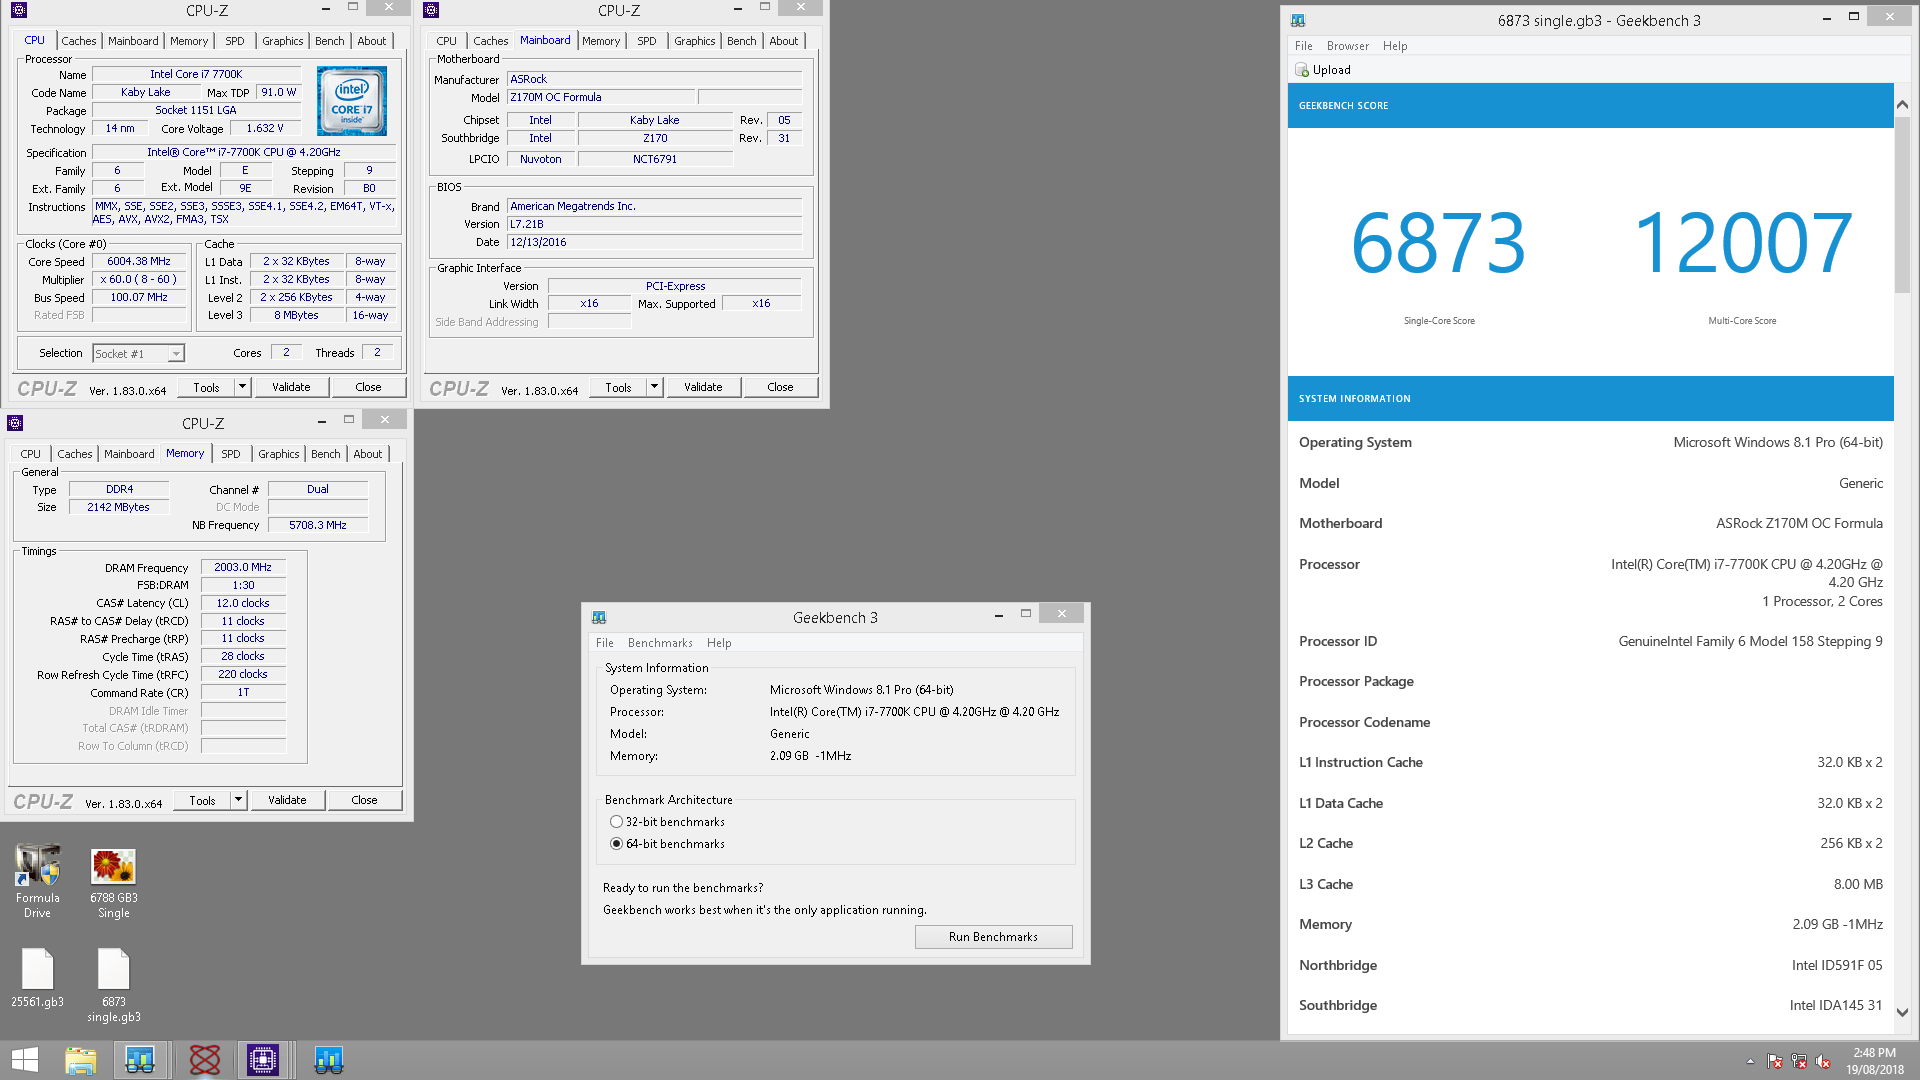
Task: Open SPD tab in Mainboard window
Action: pos(647,41)
